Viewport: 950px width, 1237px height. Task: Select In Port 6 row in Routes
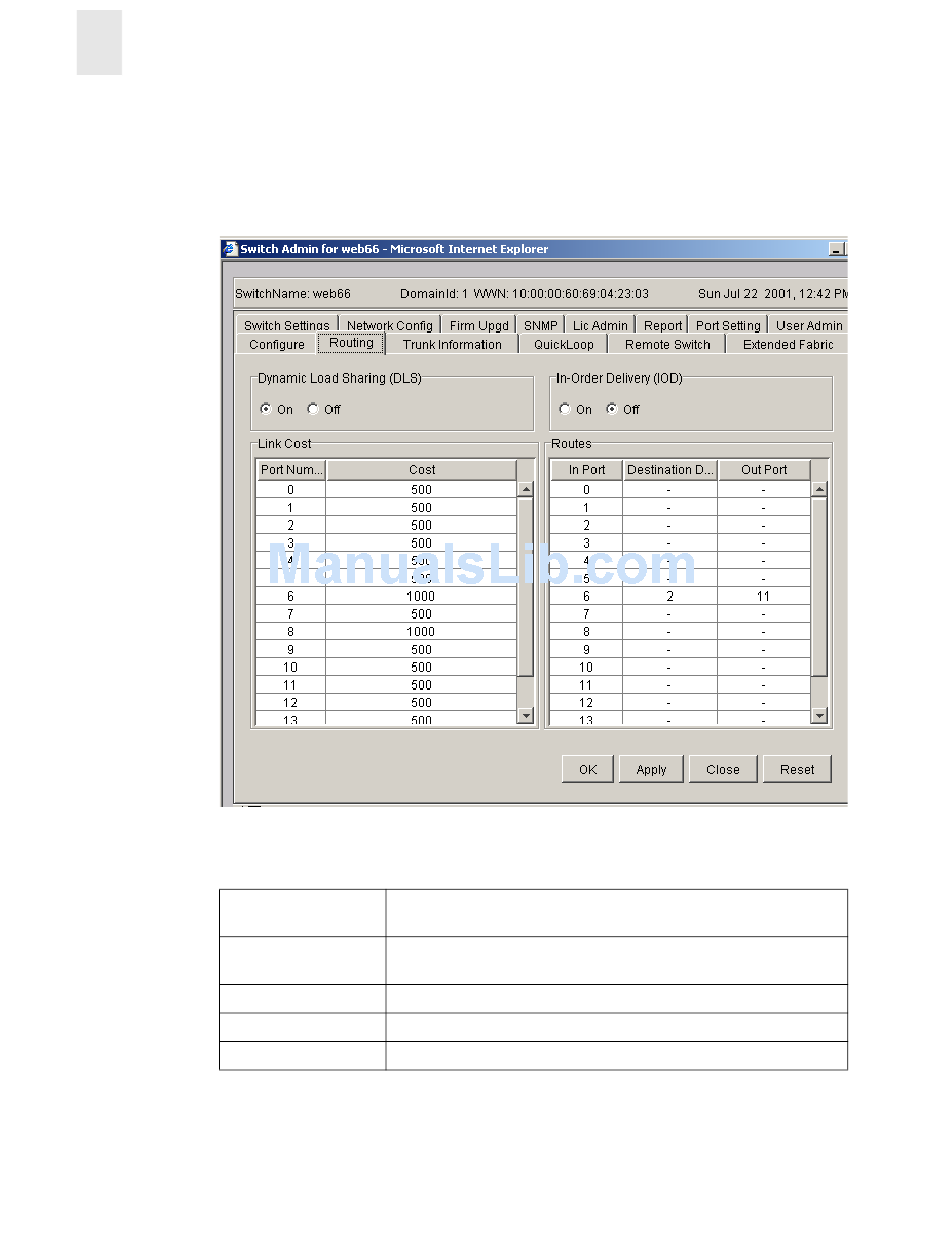(587, 596)
